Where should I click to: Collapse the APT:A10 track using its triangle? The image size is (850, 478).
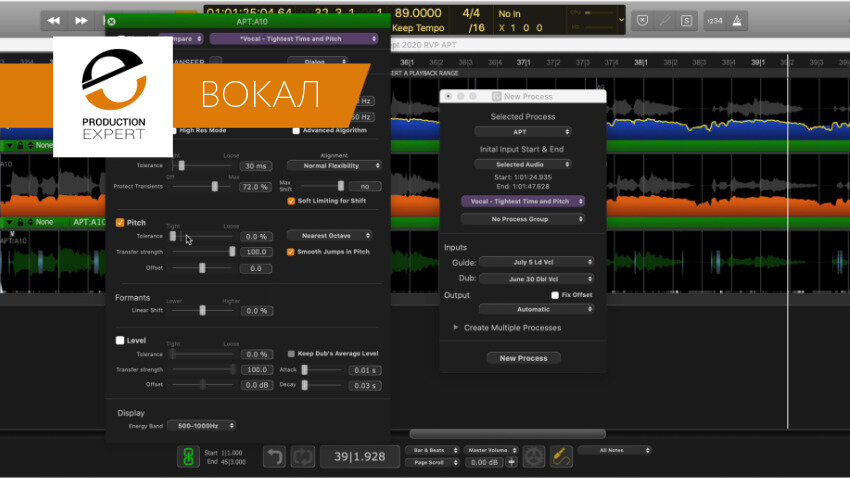point(9,222)
